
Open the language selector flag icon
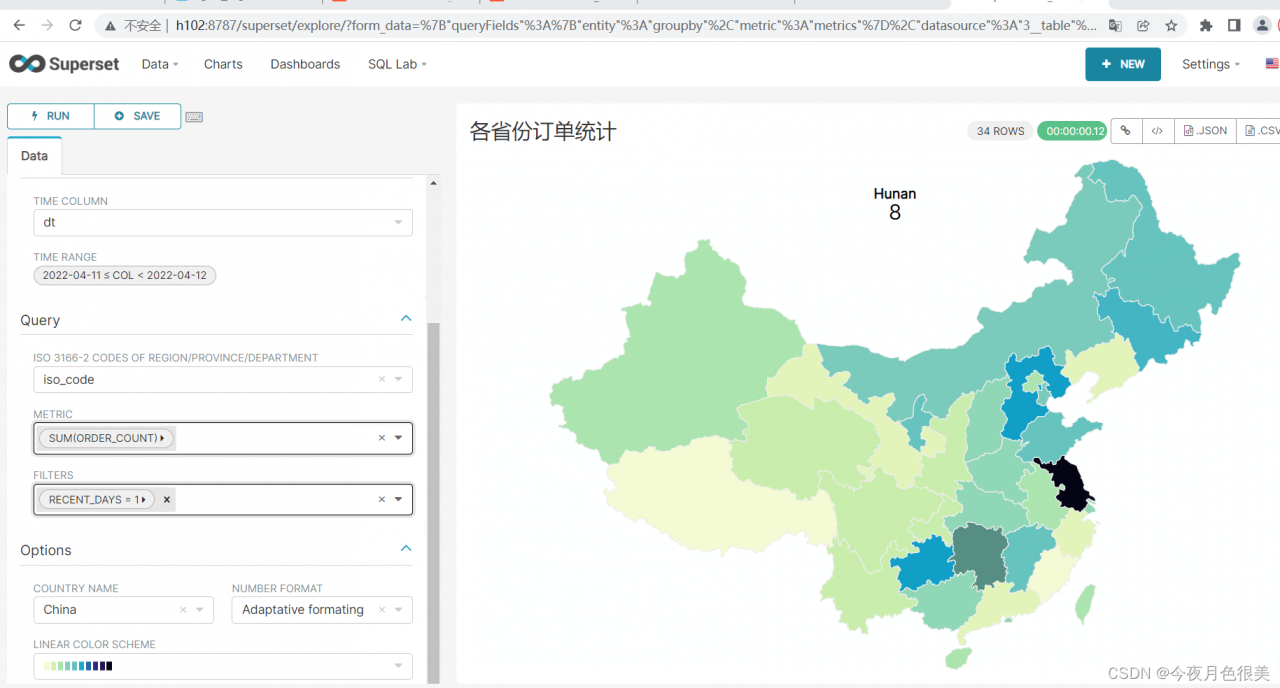pyautogui.click(x=1271, y=63)
